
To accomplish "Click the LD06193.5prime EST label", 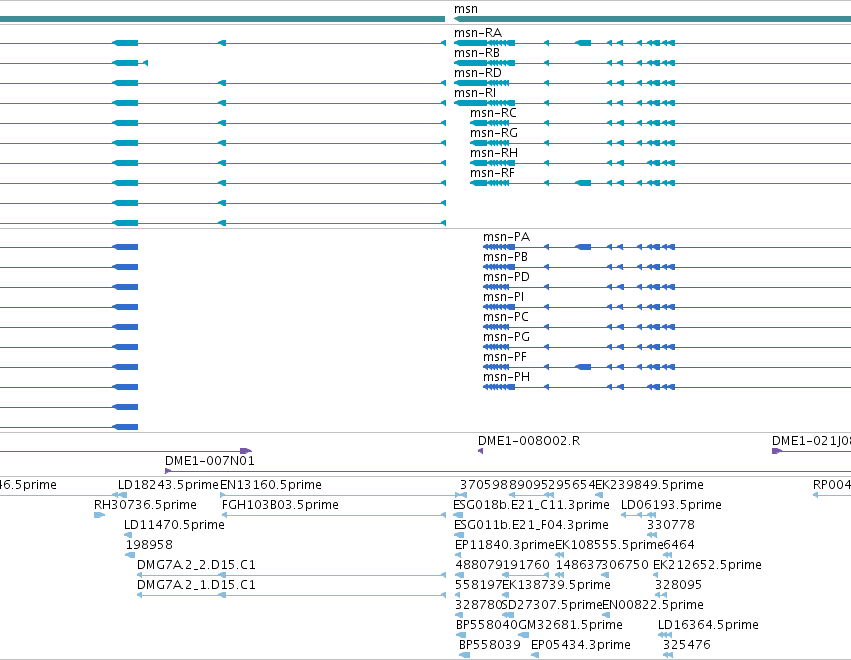I will (x=671, y=505).
